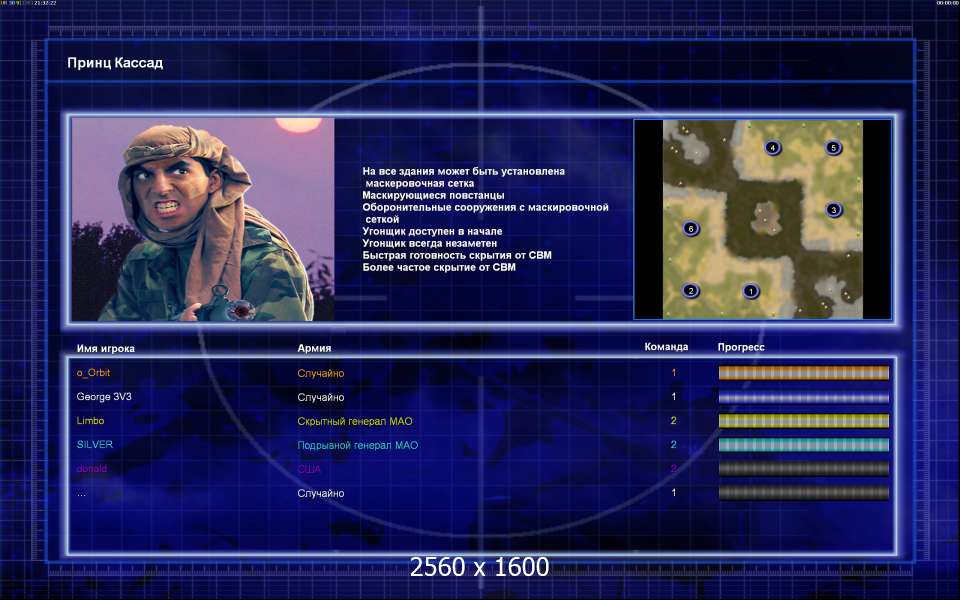Click 'Подрывной генерал МАО' army text
This screenshot has height=600, width=960.
358,445
